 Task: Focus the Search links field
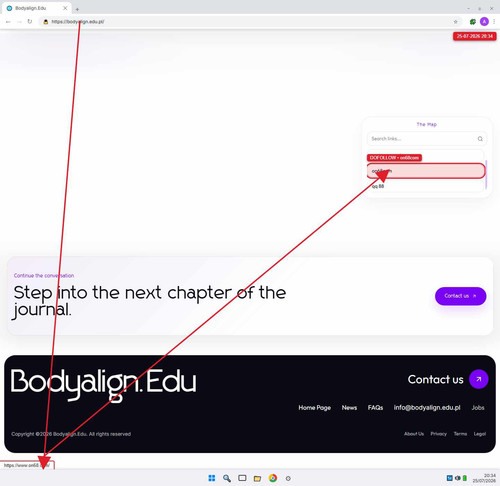click(427, 139)
